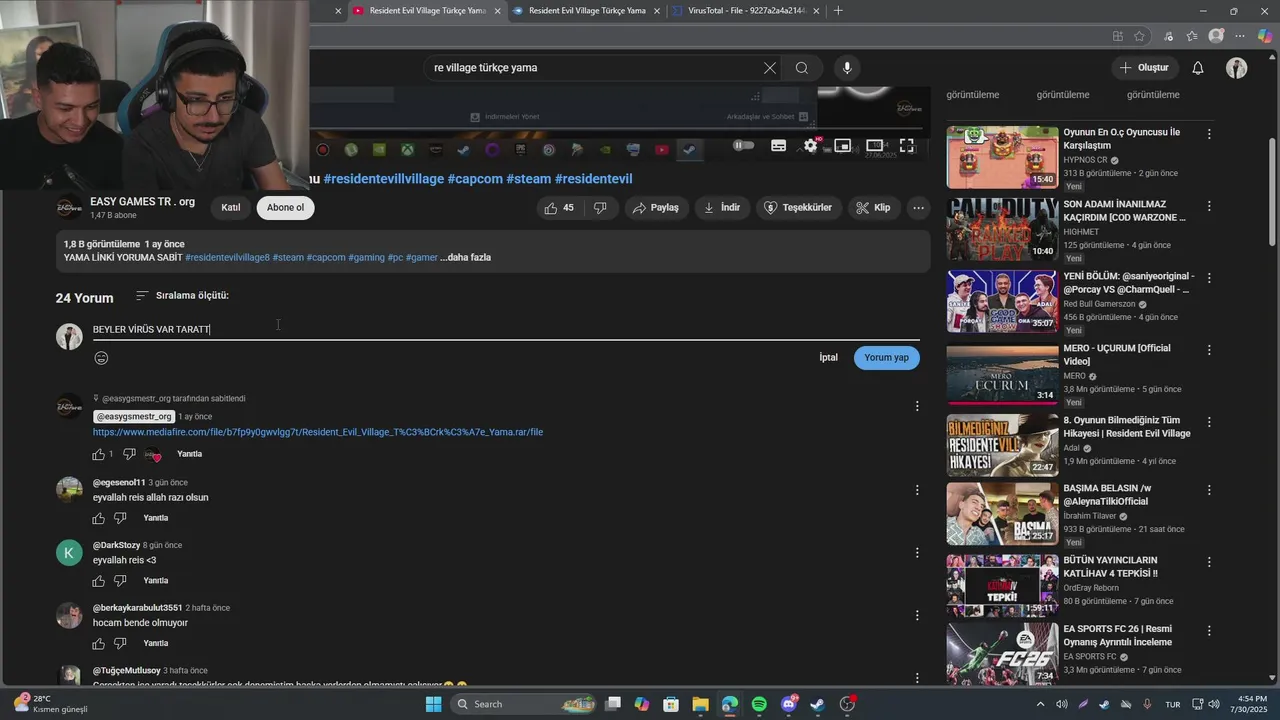This screenshot has height=720, width=1280.
Task: Click Katıl join button
Action: 231,208
